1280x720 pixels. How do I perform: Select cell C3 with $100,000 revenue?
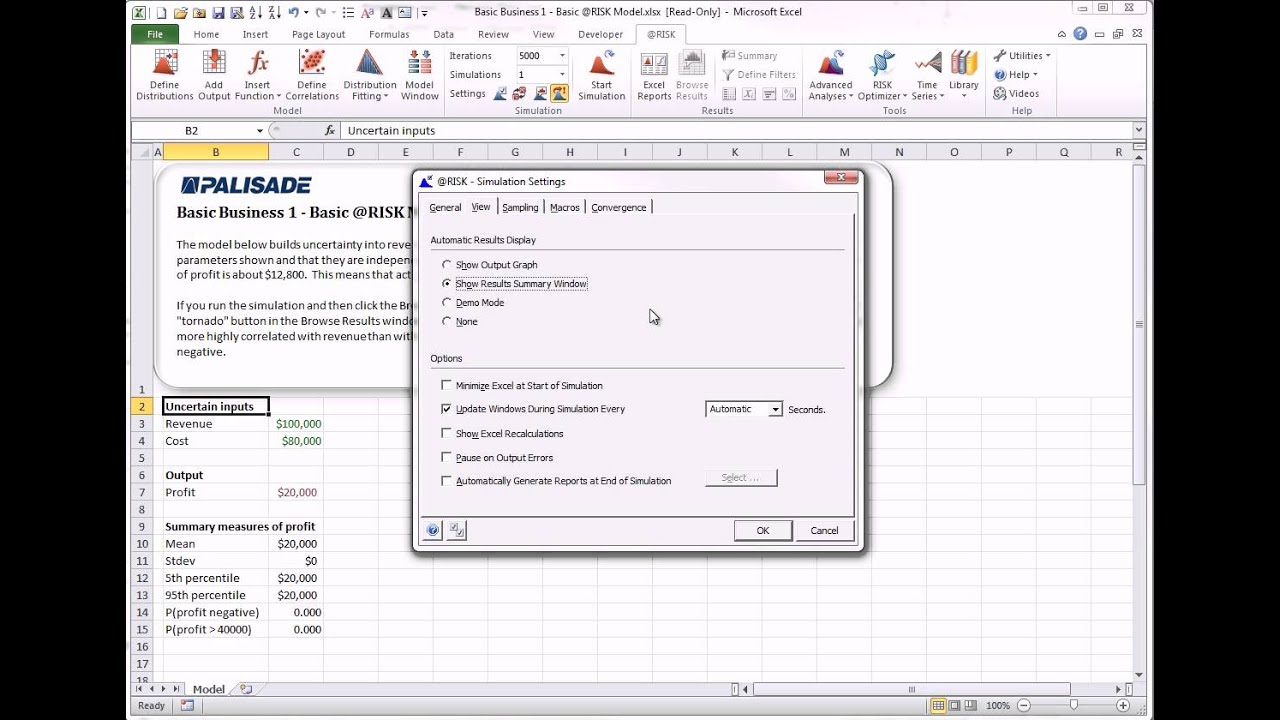(x=296, y=424)
